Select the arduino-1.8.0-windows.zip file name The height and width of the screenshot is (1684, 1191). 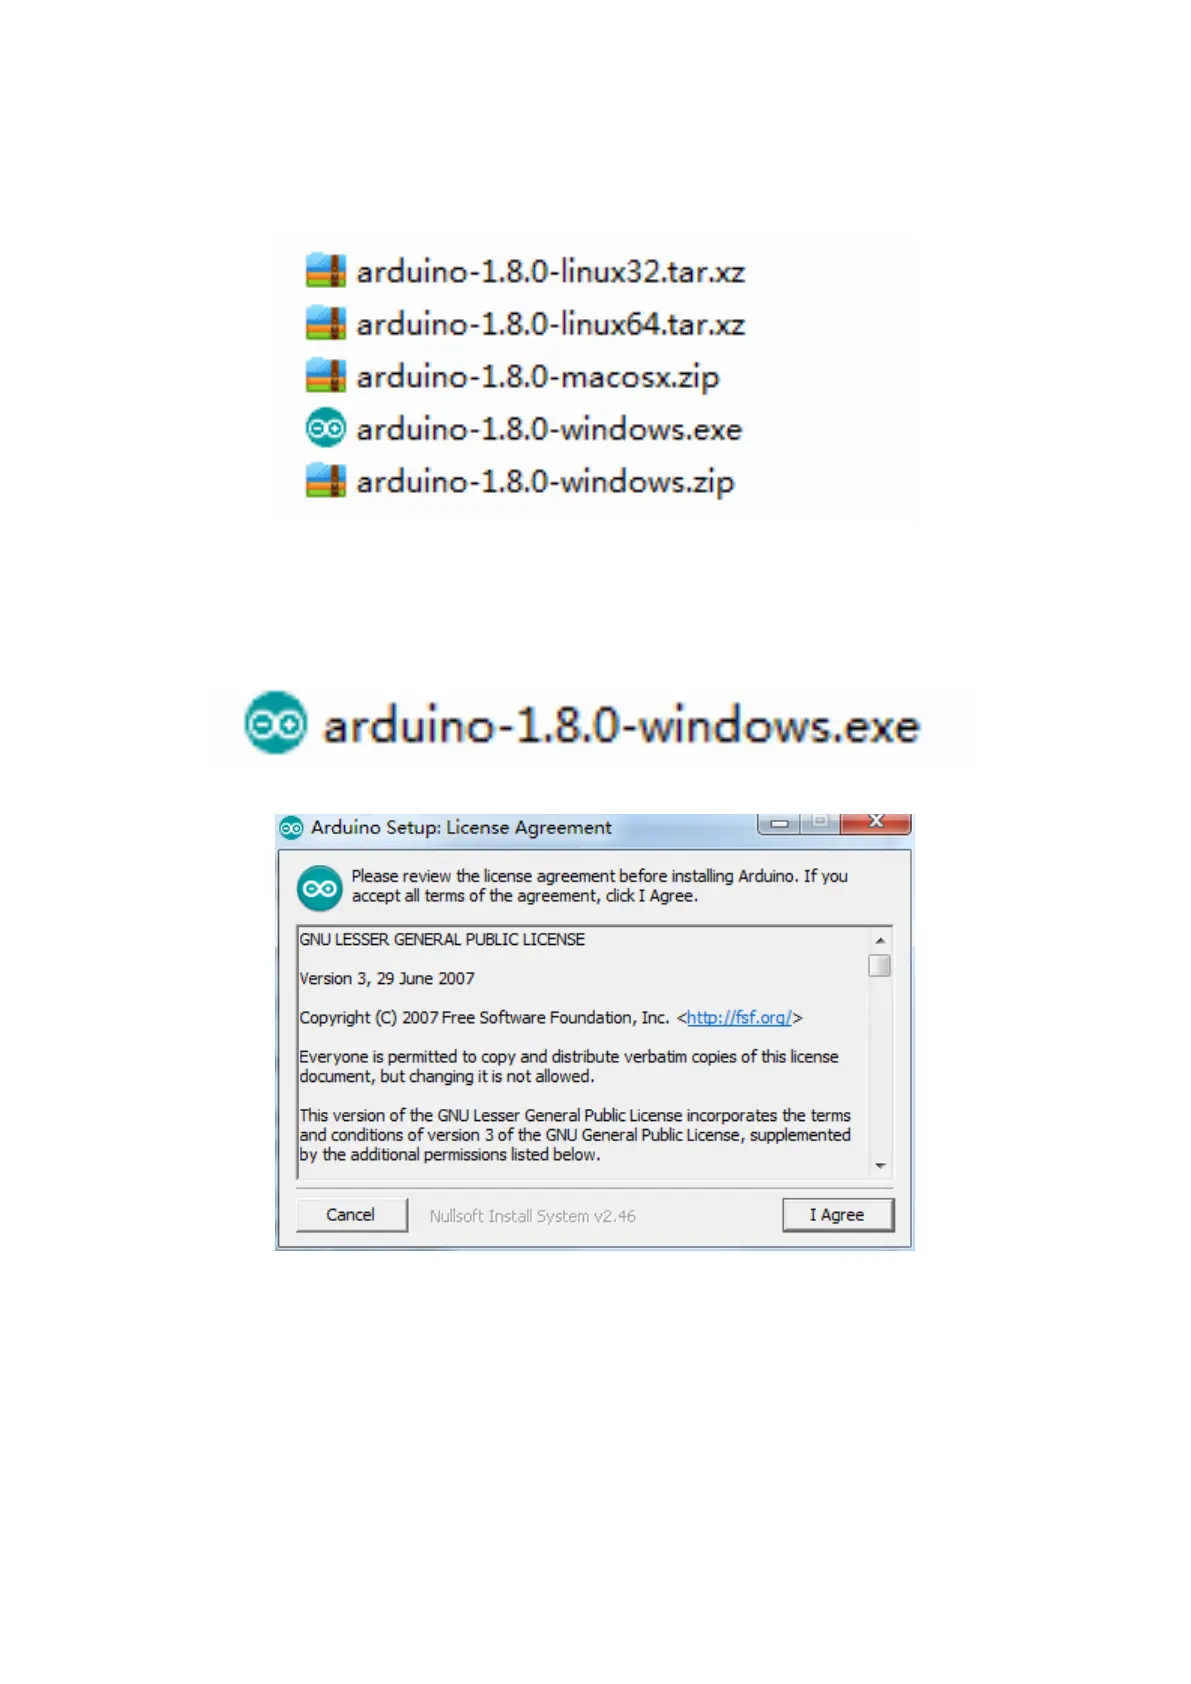[545, 482]
